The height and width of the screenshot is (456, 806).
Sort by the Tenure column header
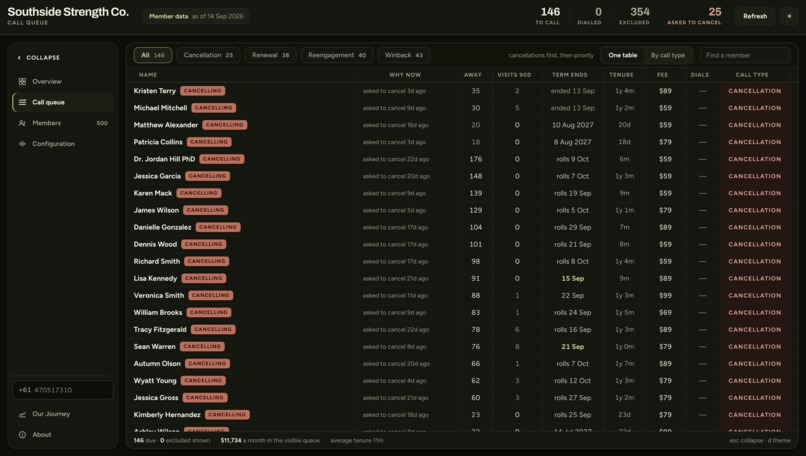coord(621,75)
